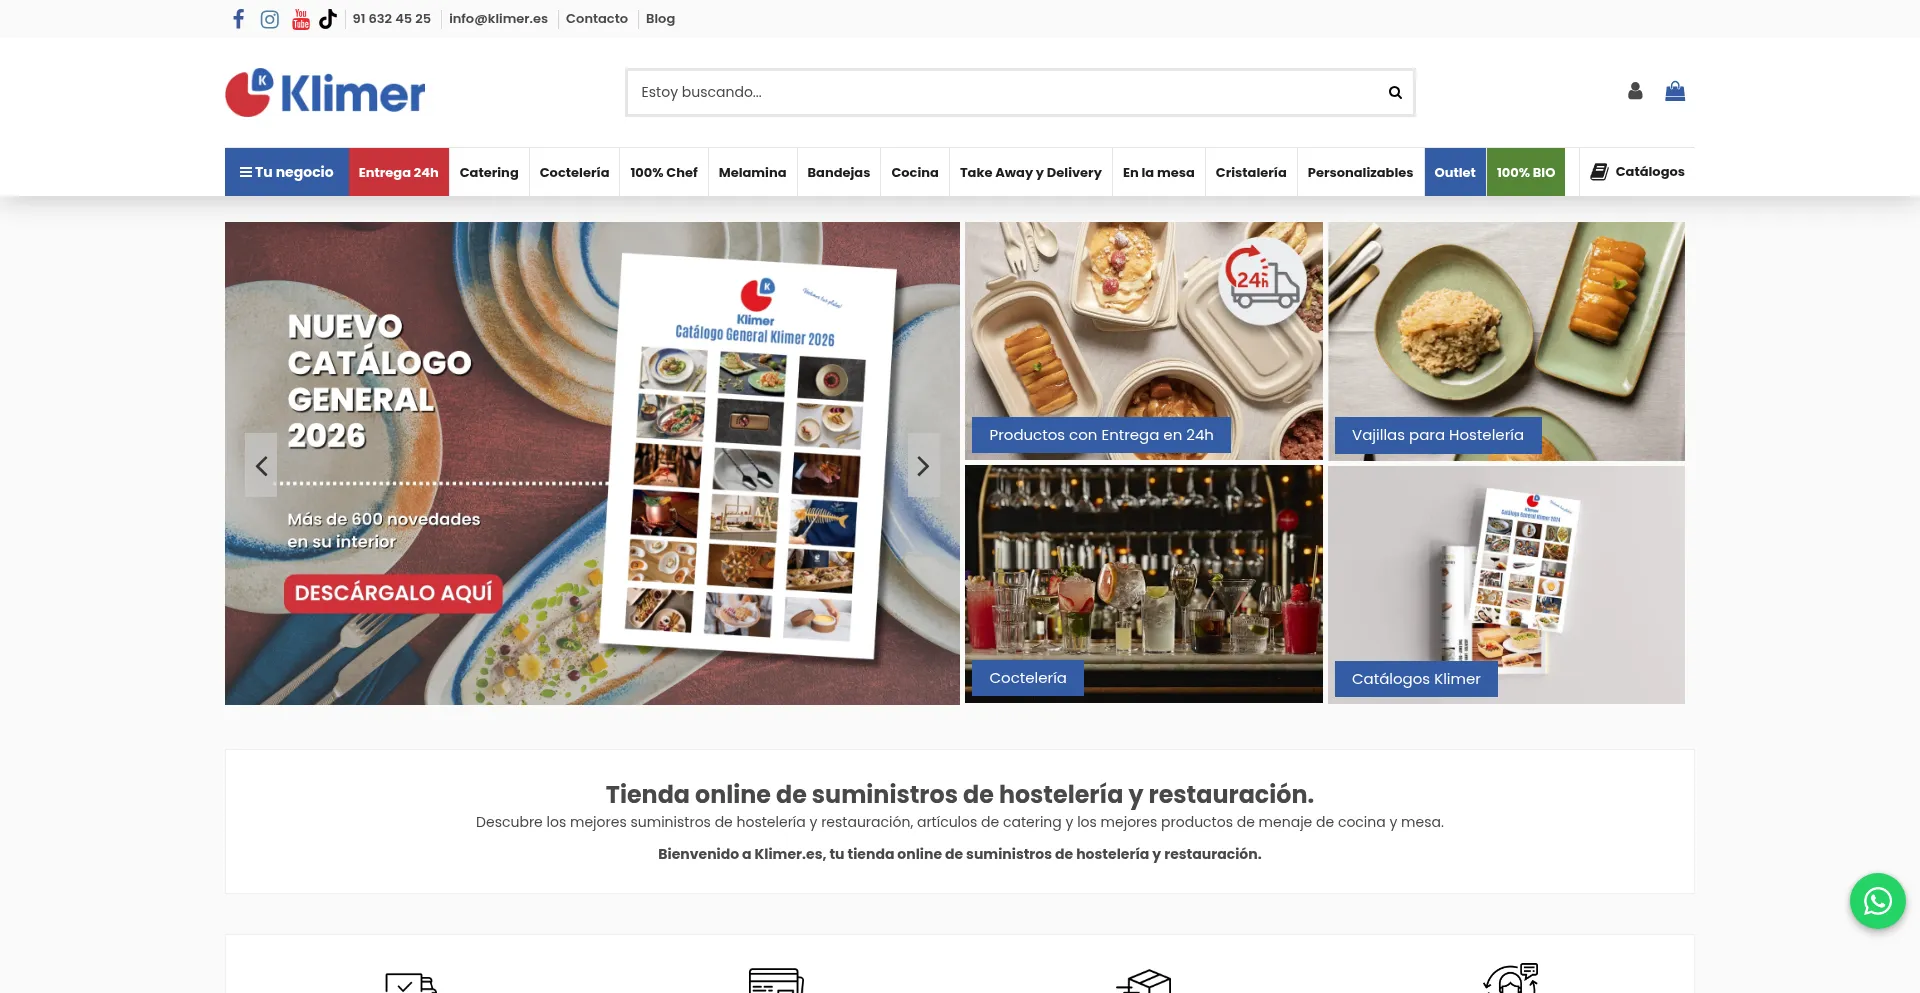Open the Cristalería category
Viewport: 1920px width, 993px height.
point(1251,172)
